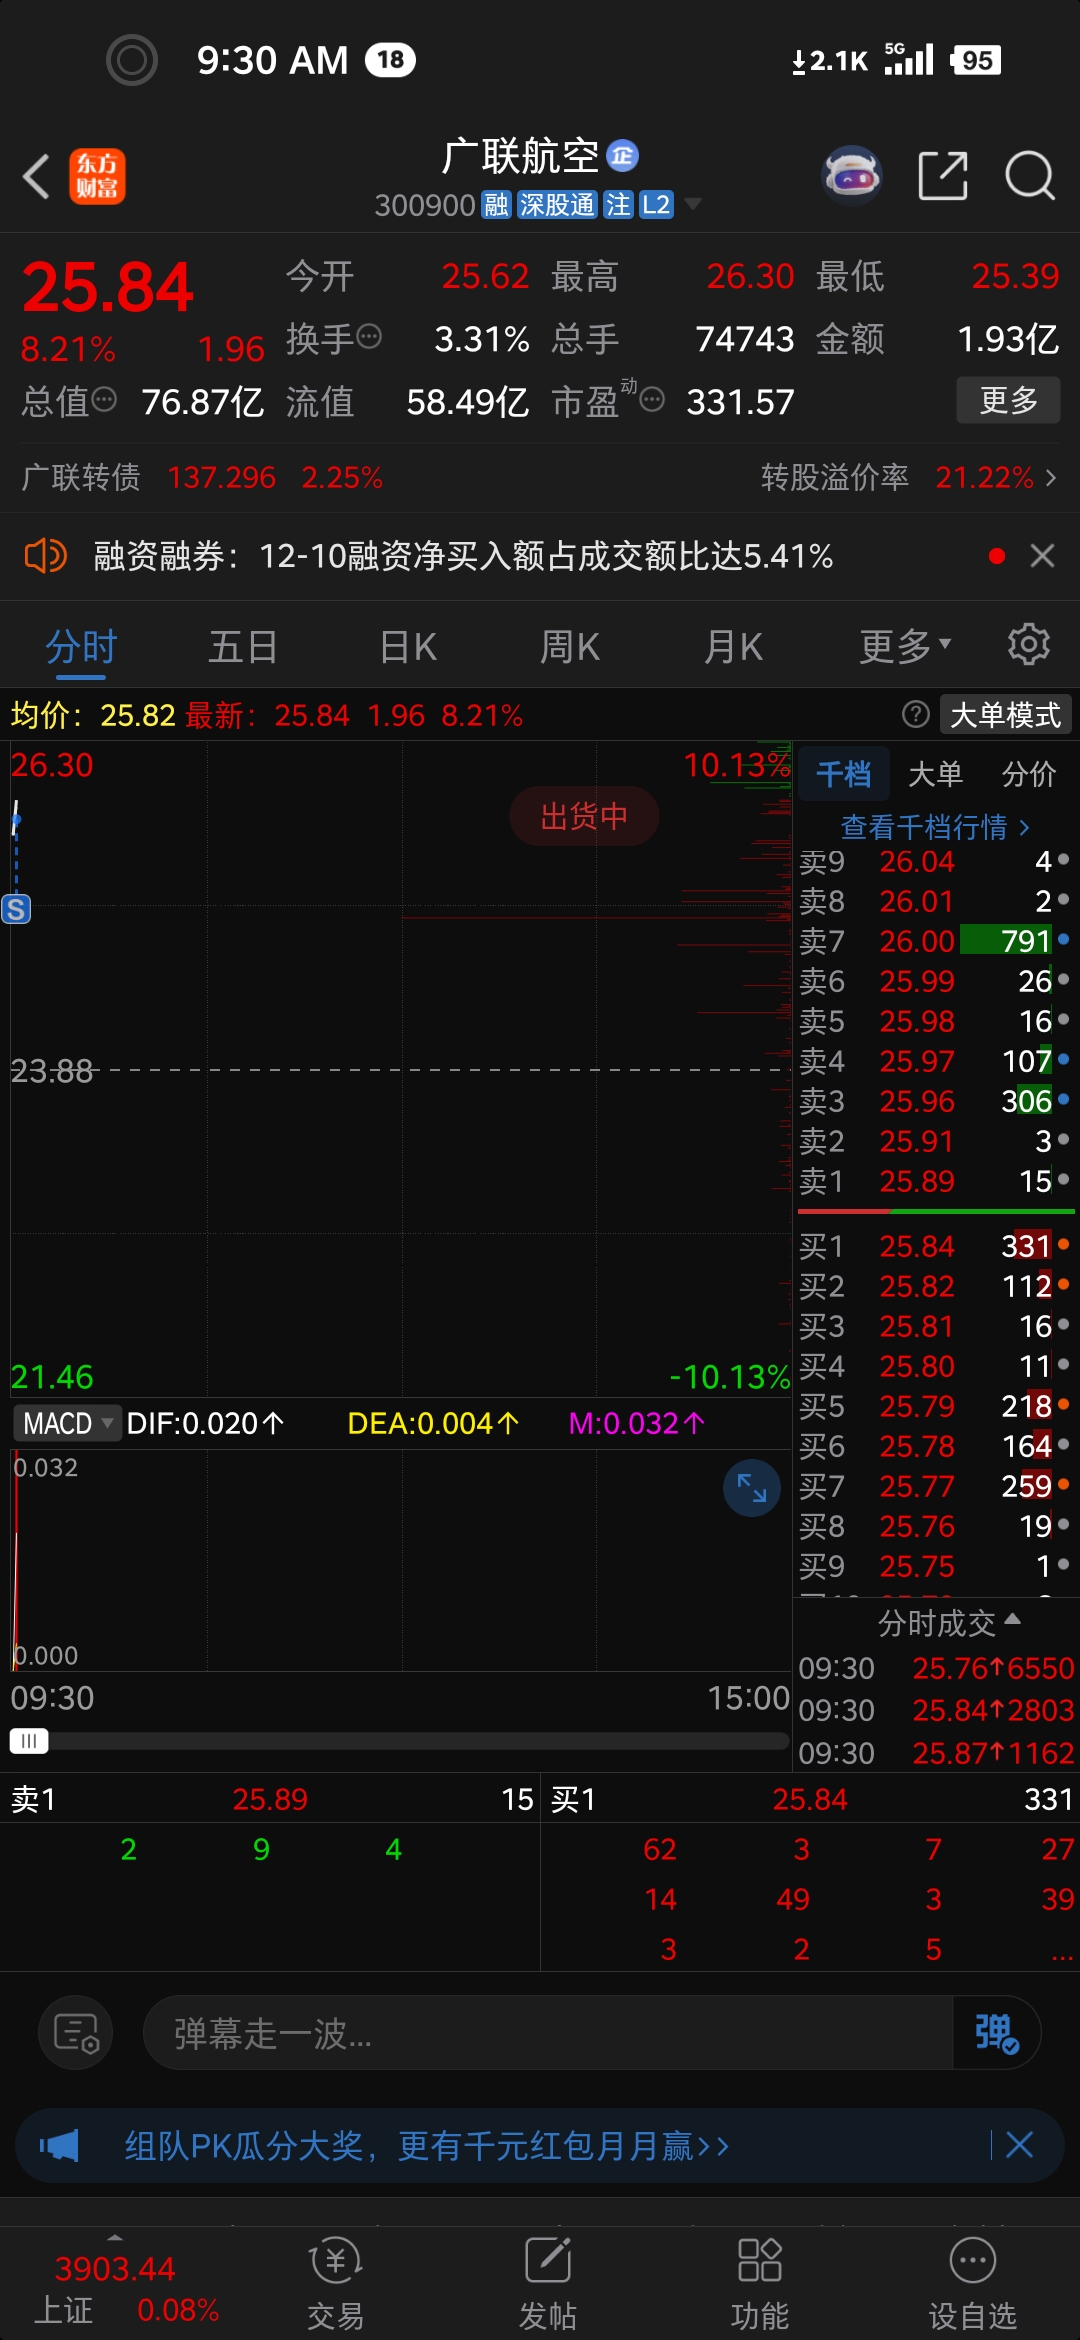Image resolution: width=1080 pixels, height=2340 pixels.
Task: Toggle 大单模式 mode
Action: click(1006, 714)
